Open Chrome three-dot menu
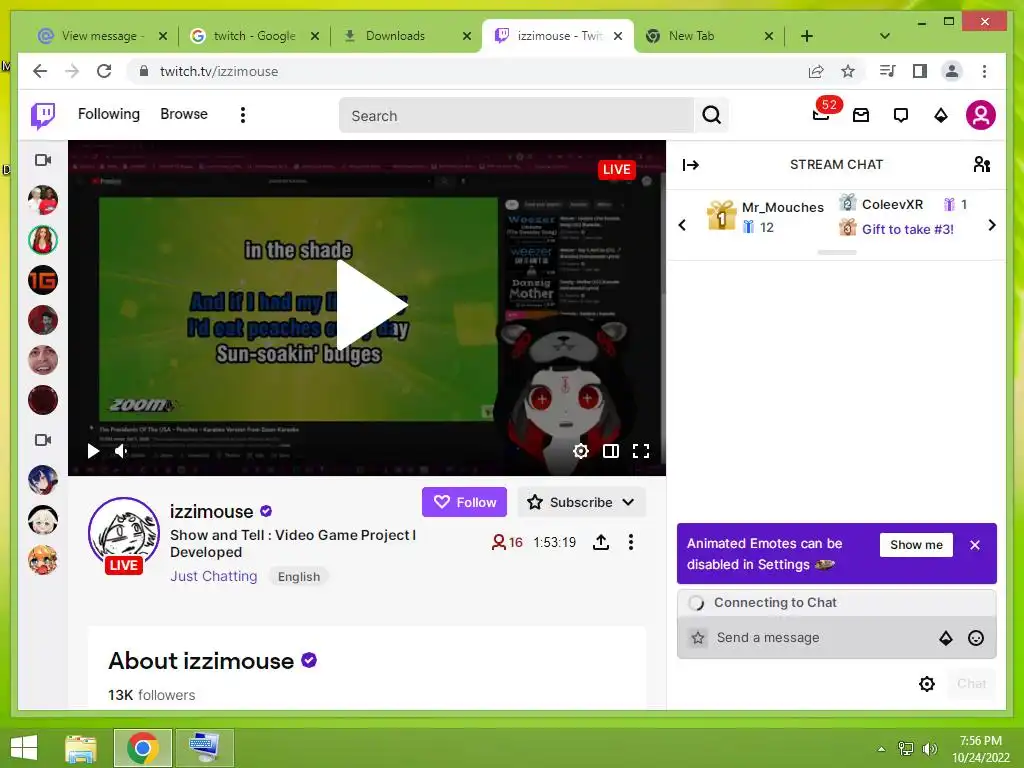The image size is (1024, 768). (x=984, y=71)
